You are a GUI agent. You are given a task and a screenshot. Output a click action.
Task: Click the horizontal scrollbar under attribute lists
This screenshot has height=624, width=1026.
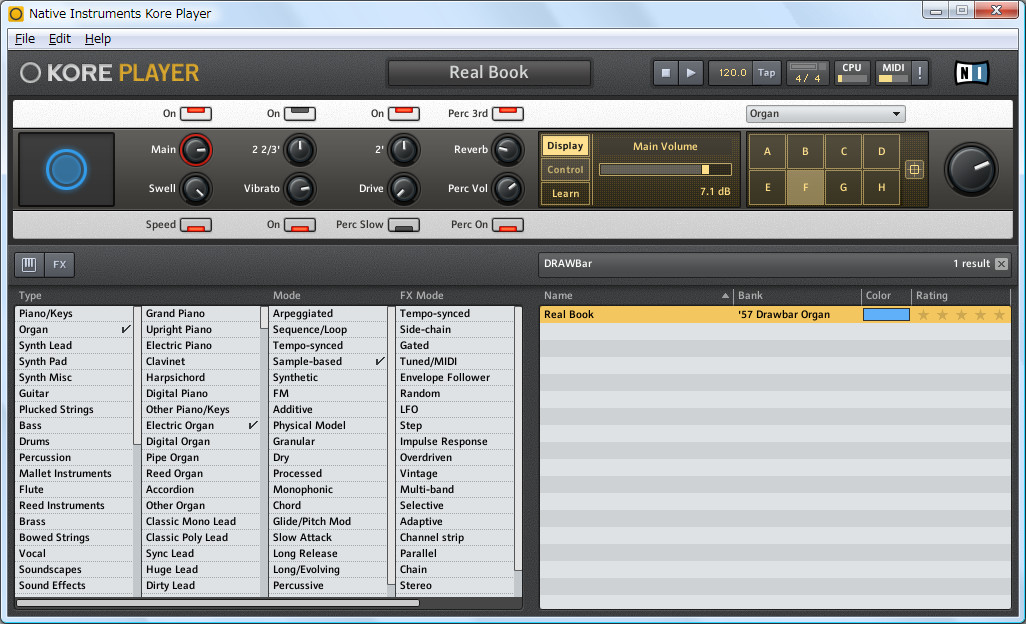[218, 603]
